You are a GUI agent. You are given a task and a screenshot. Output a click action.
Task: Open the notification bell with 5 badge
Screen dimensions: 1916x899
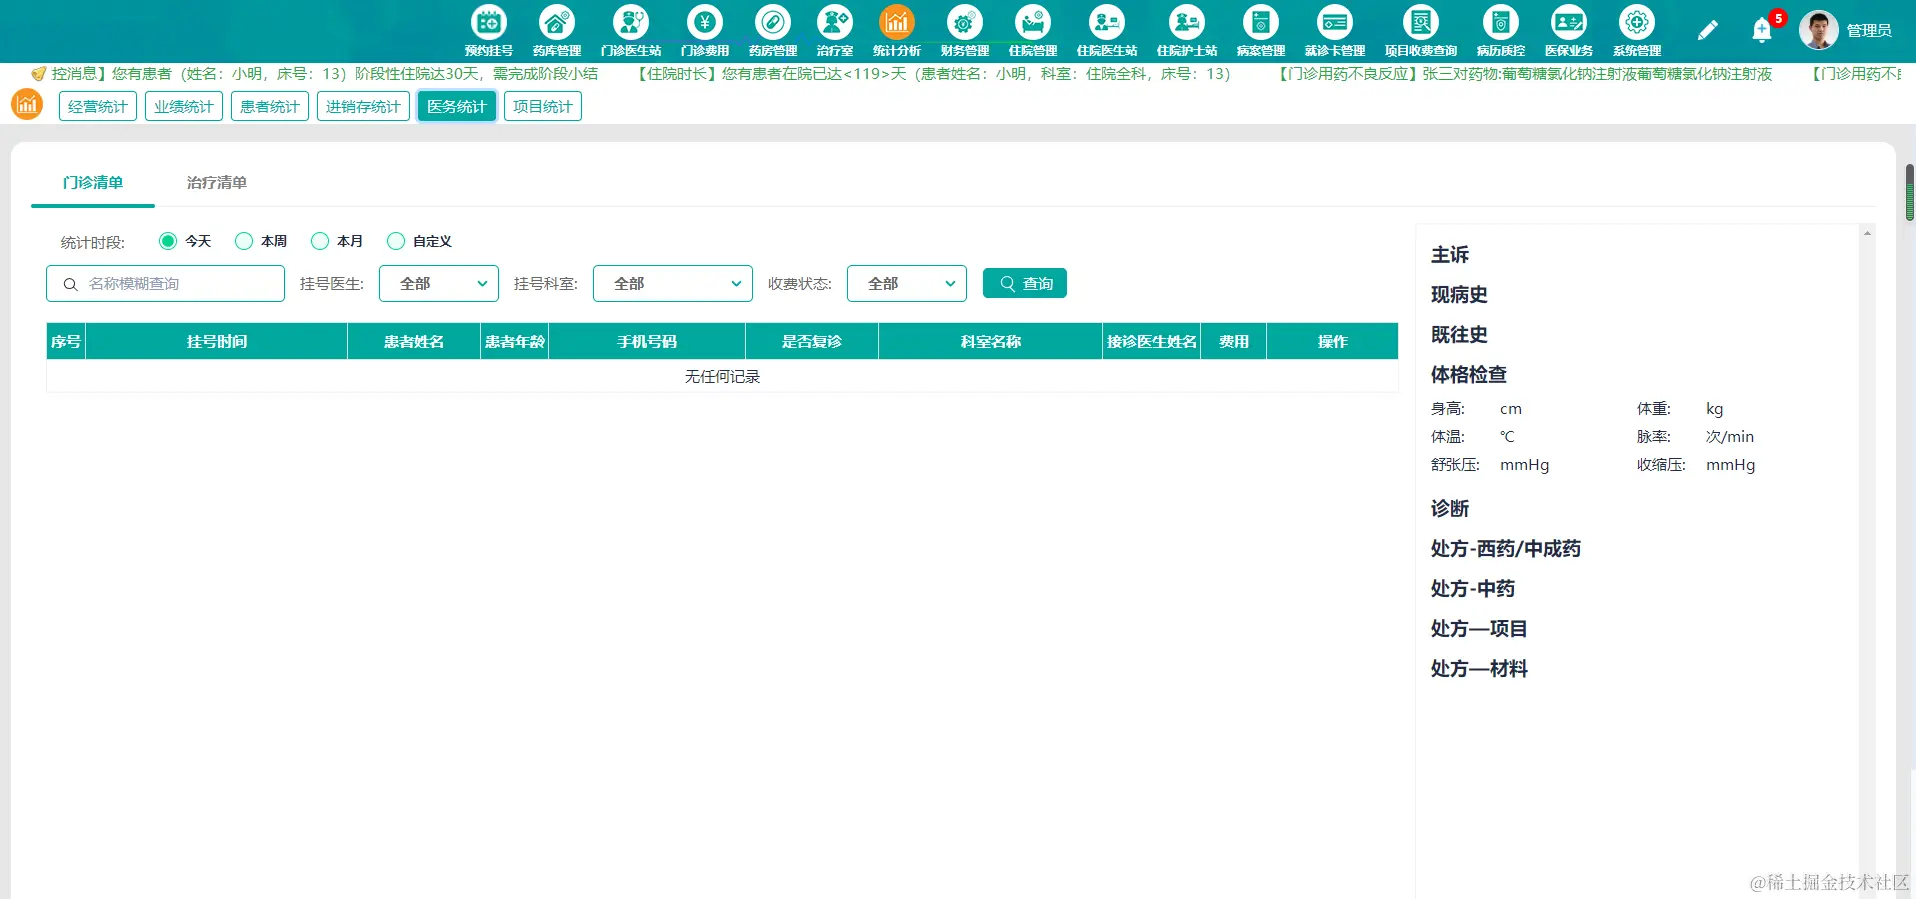[x=1763, y=30]
